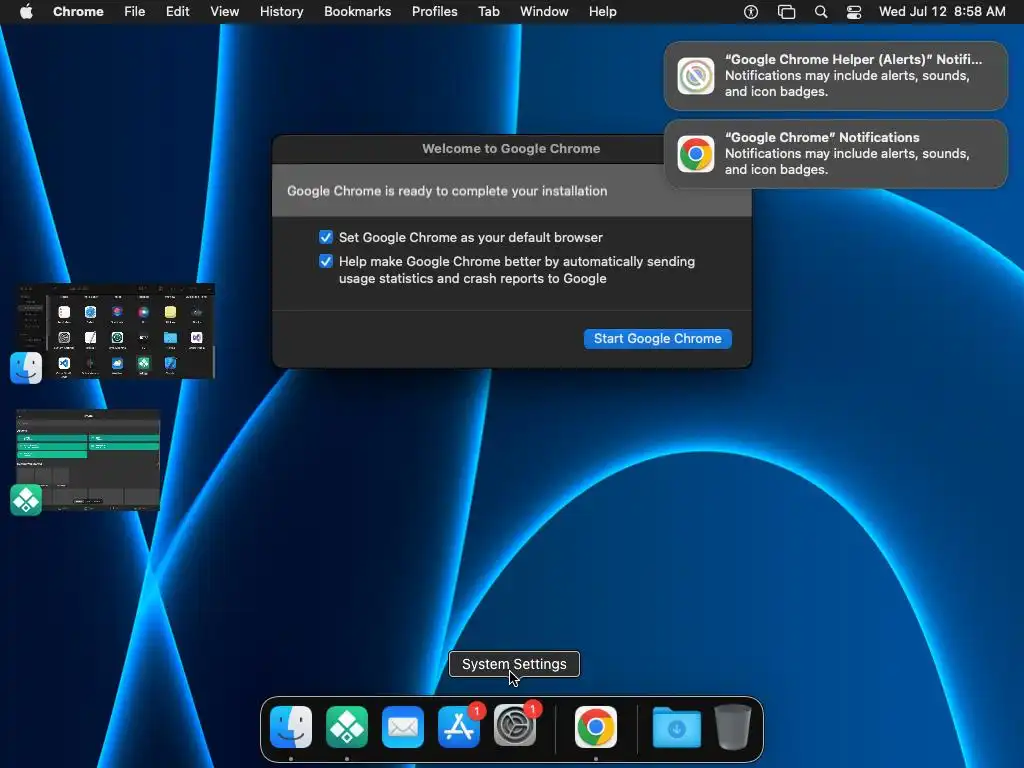Open the Window menu
The image size is (1024, 768).
[544, 12]
